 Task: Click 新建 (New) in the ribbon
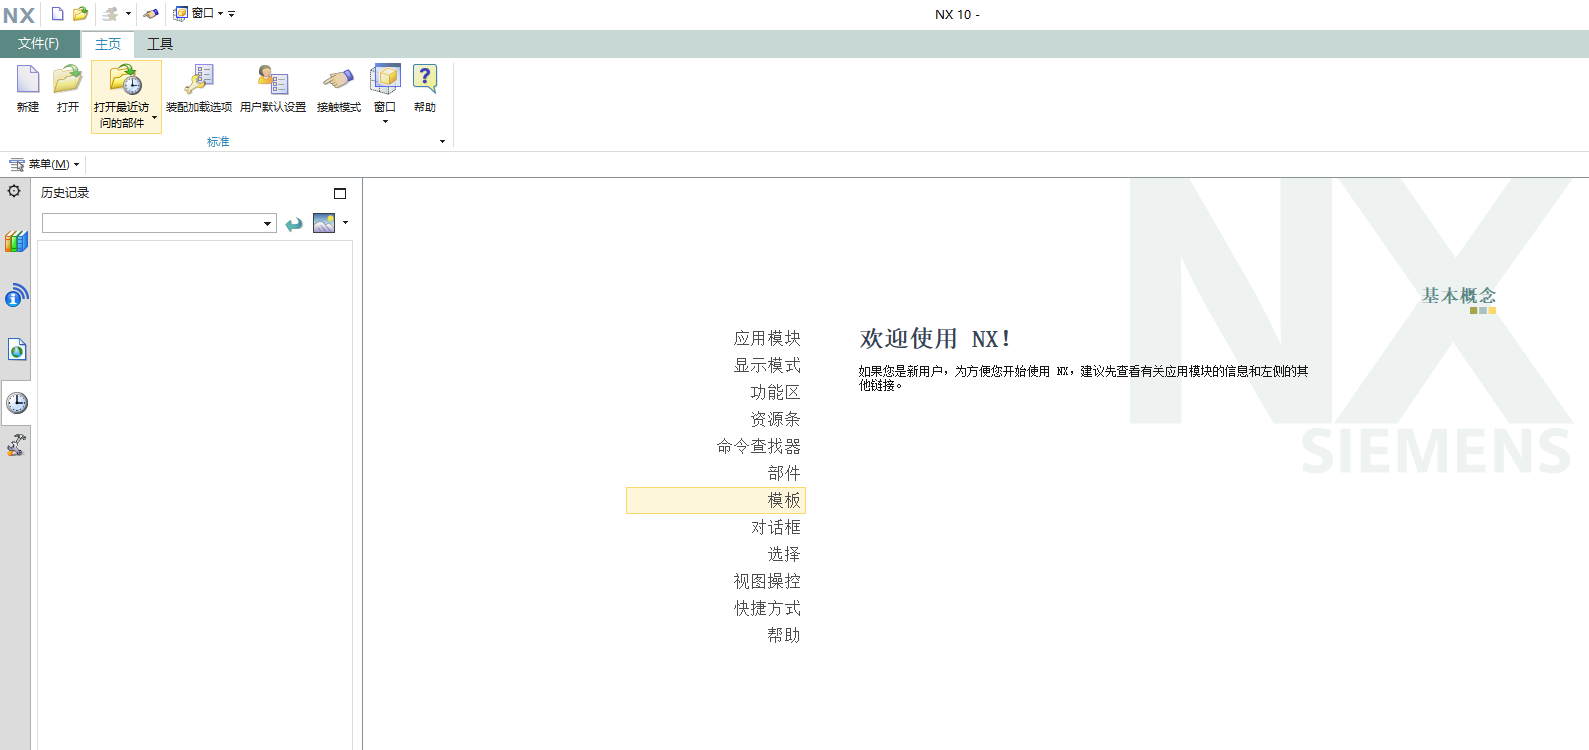click(28, 89)
